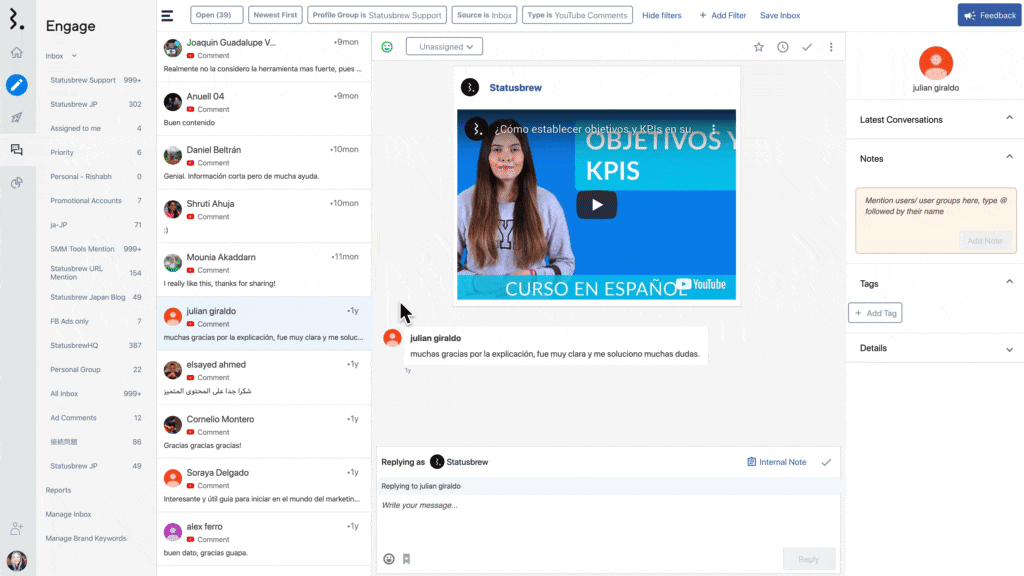Collapse the Latest Conversations section

point(1009,119)
